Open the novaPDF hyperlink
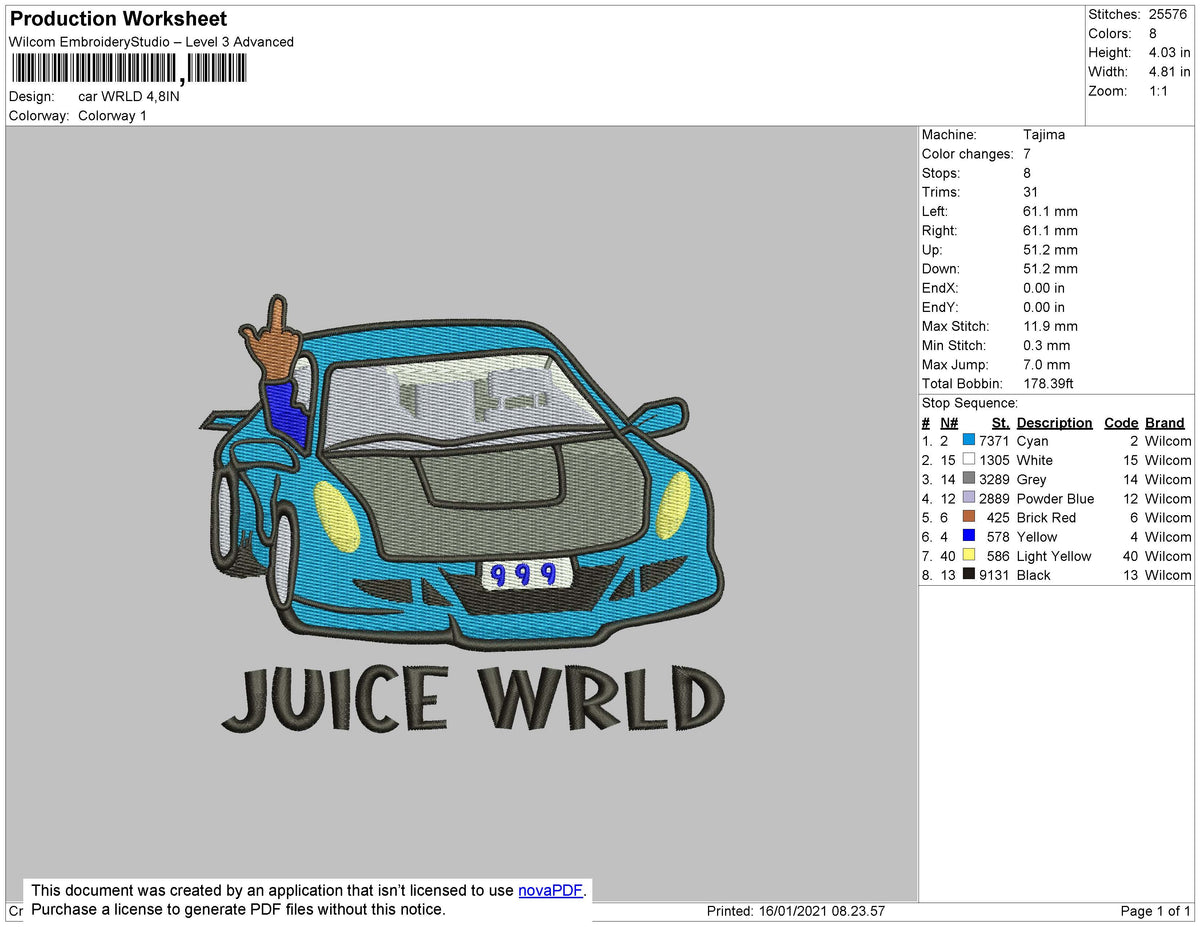The width and height of the screenshot is (1200, 927). 549,890
